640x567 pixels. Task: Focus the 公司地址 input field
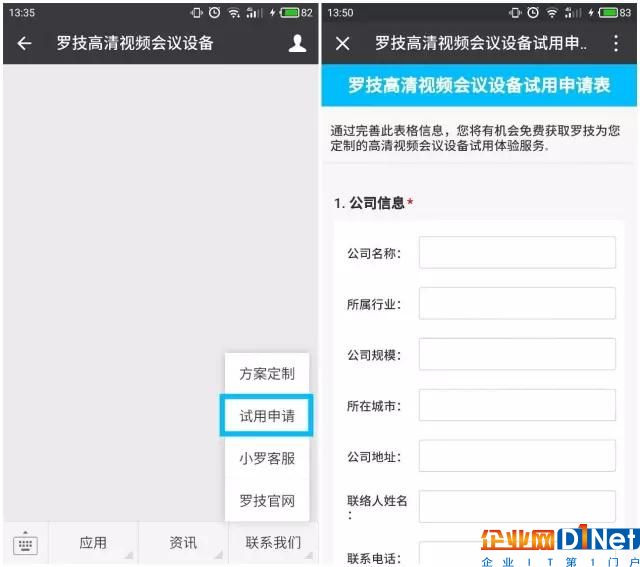pos(517,456)
